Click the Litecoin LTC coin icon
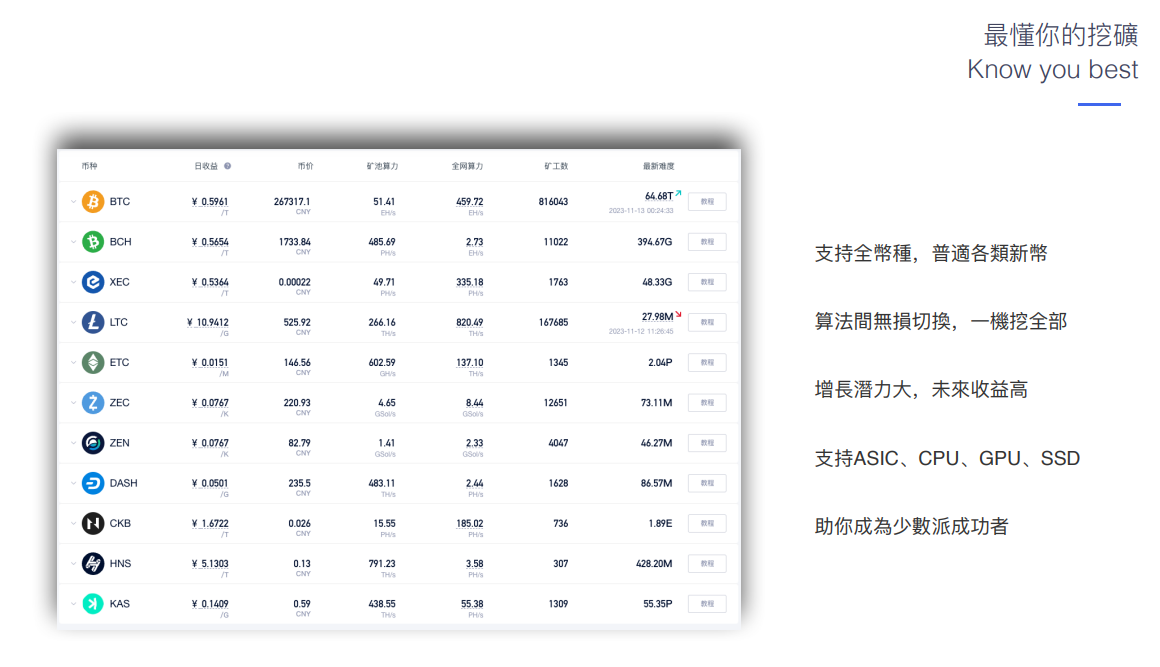1160x667 pixels. pos(93,323)
